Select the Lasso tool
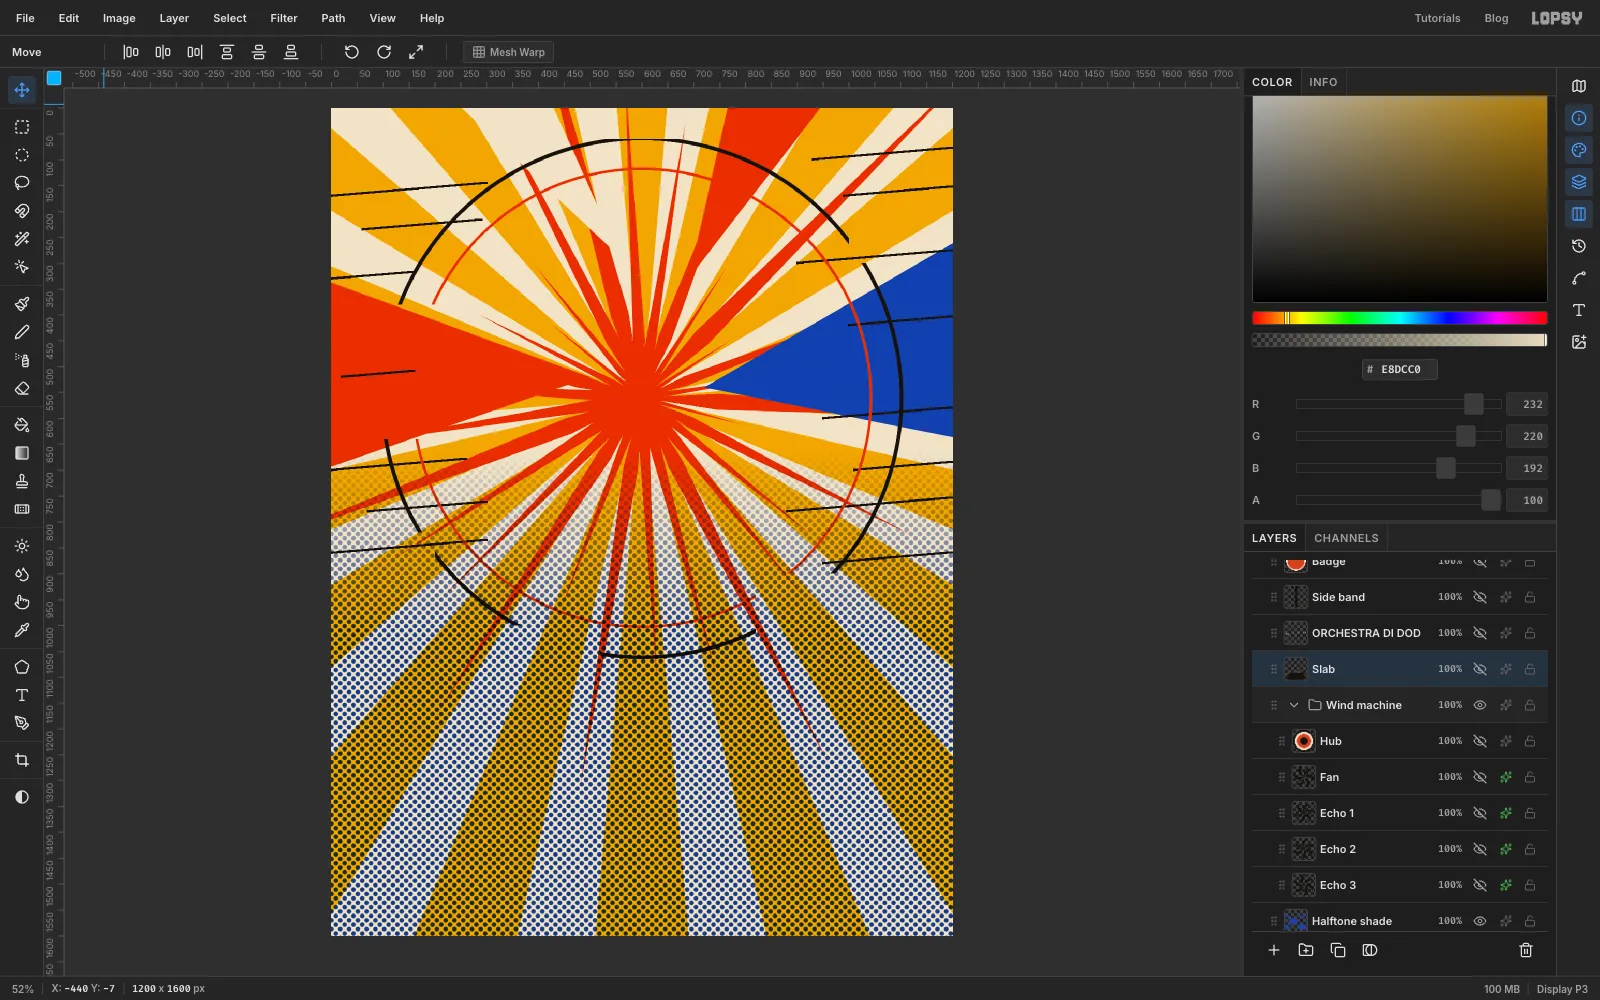The width and height of the screenshot is (1600, 1000). 22,183
